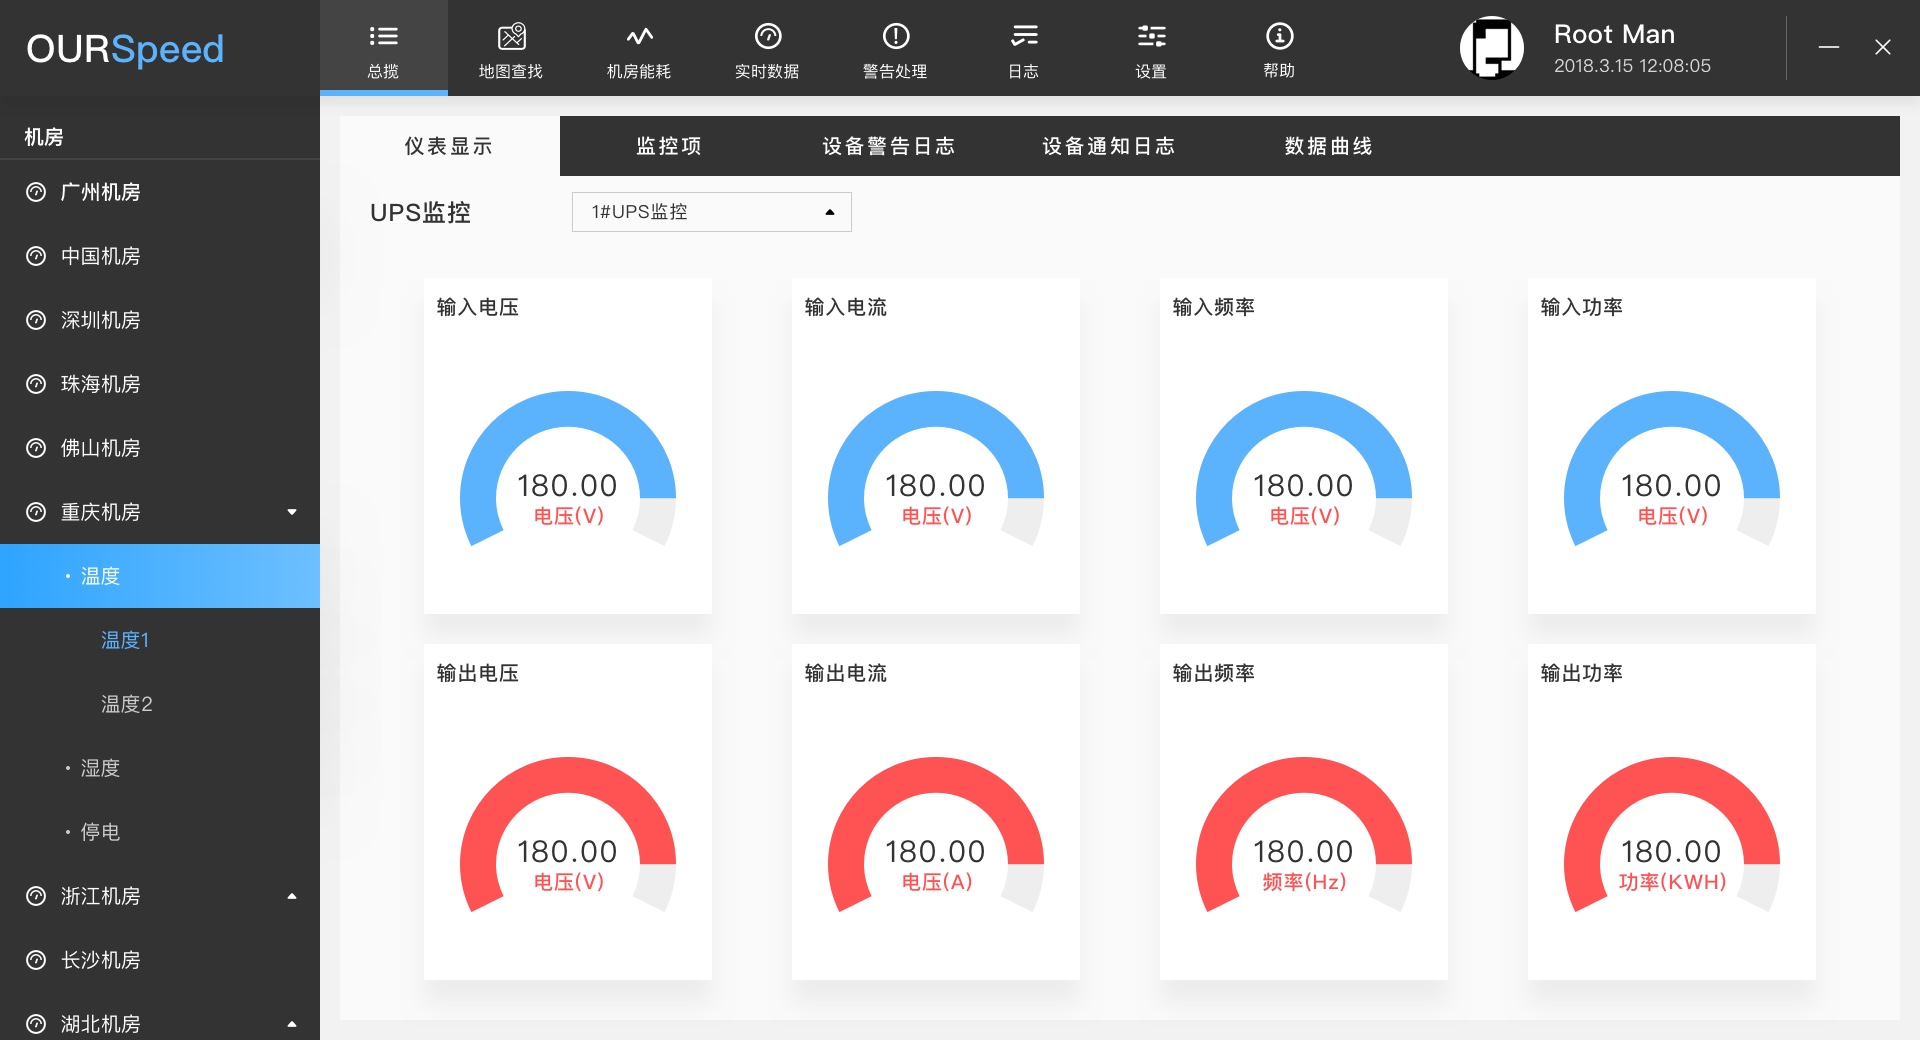Expand the 浙江机房 tree node
Image resolution: width=1920 pixels, height=1040 pixels.
pyautogui.click(x=292, y=896)
